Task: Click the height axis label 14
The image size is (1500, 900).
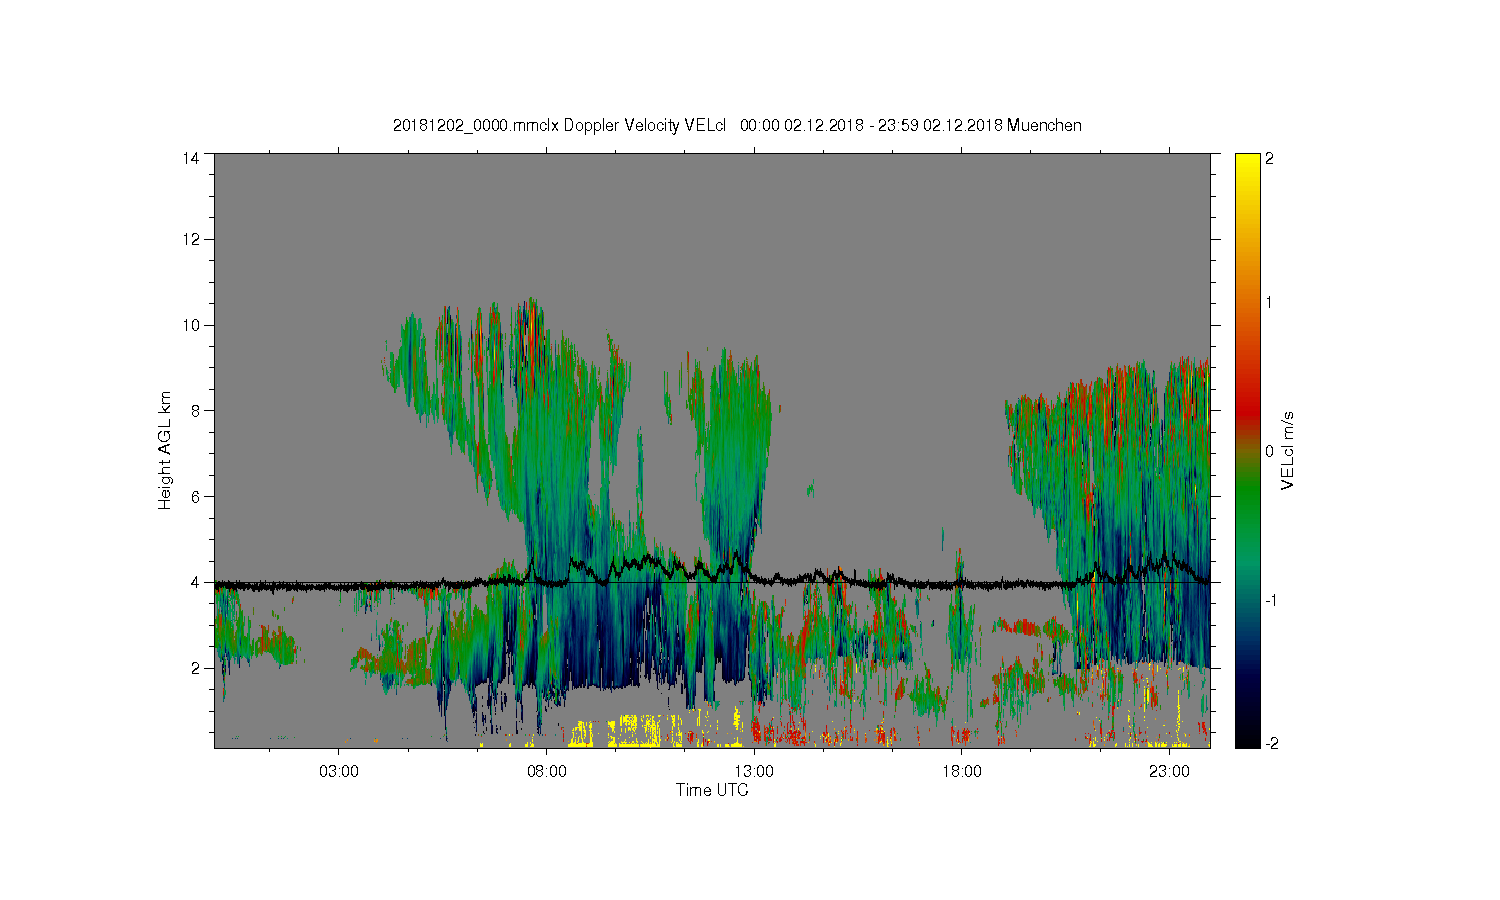Action: 191,158
